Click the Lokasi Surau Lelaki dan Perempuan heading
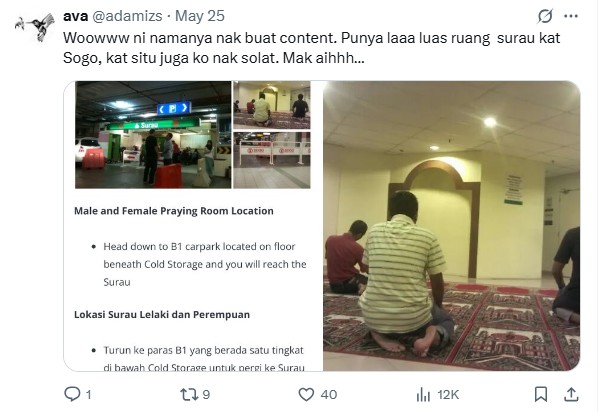604x412 pixels. click(x=162, y=315)
